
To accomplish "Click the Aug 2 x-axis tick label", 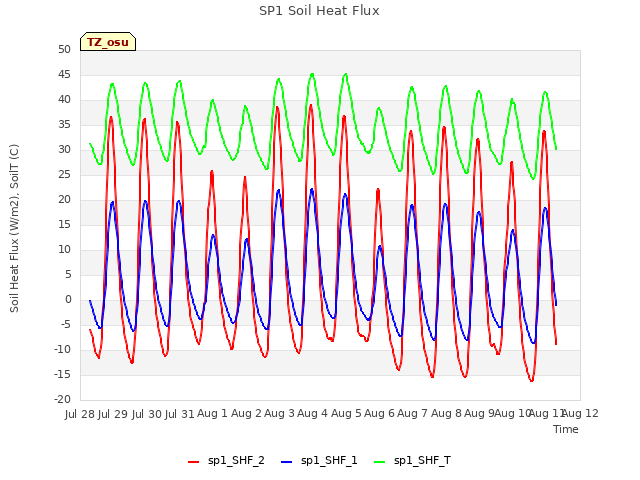I will click(246, 413).
